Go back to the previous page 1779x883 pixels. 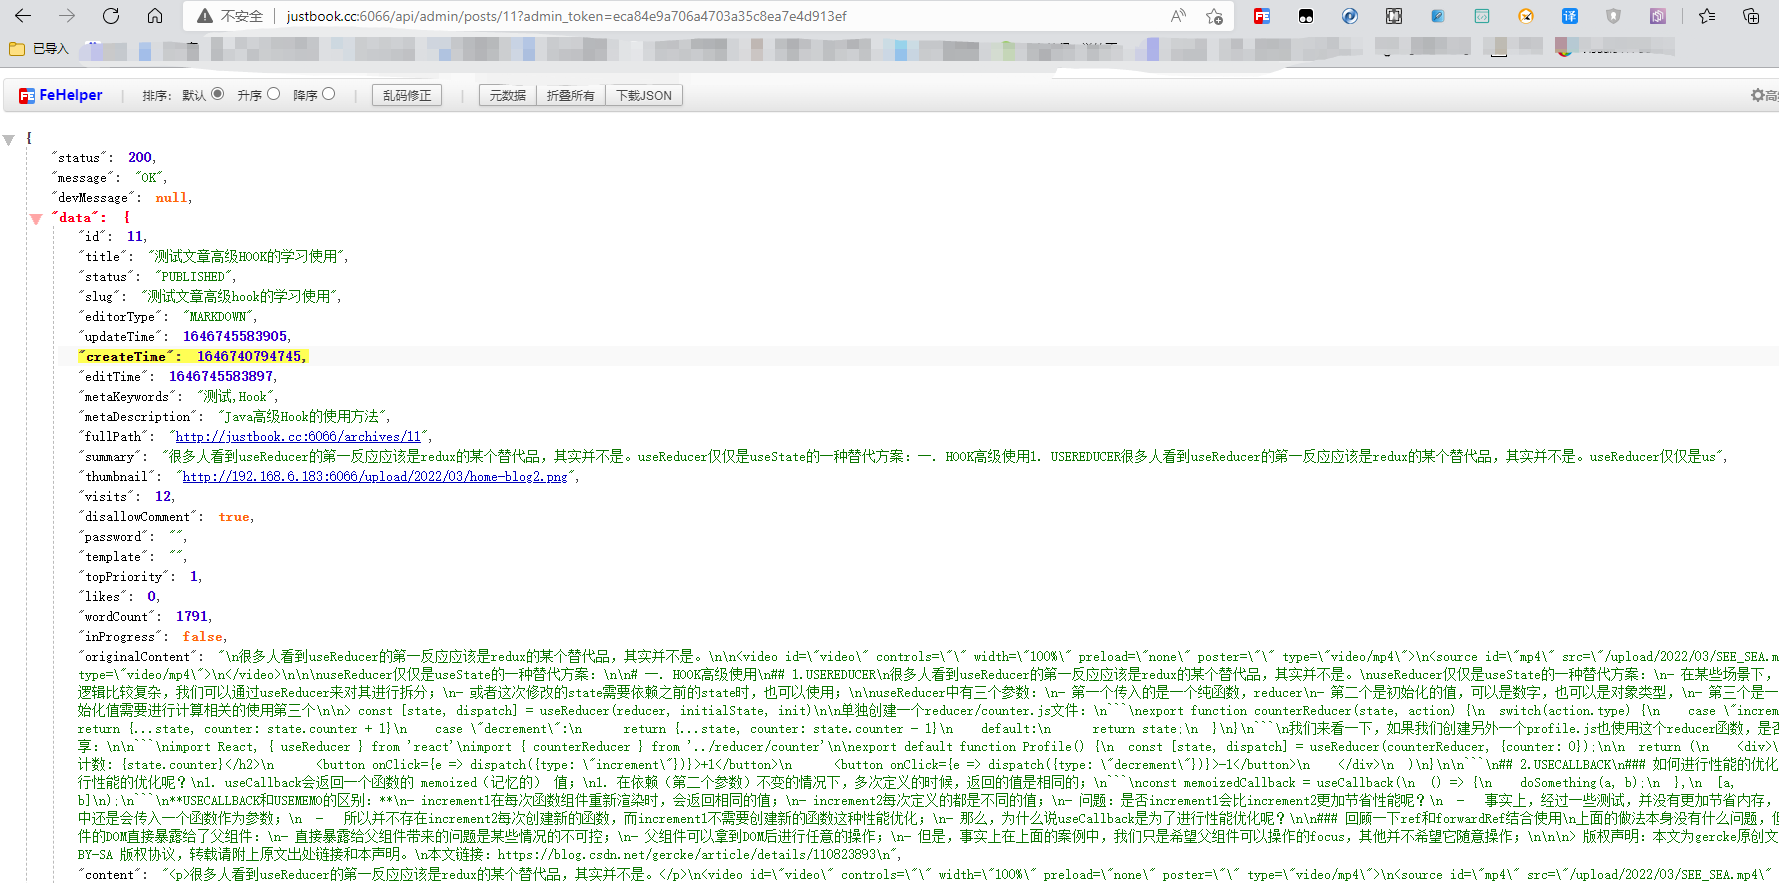(23, 16)
